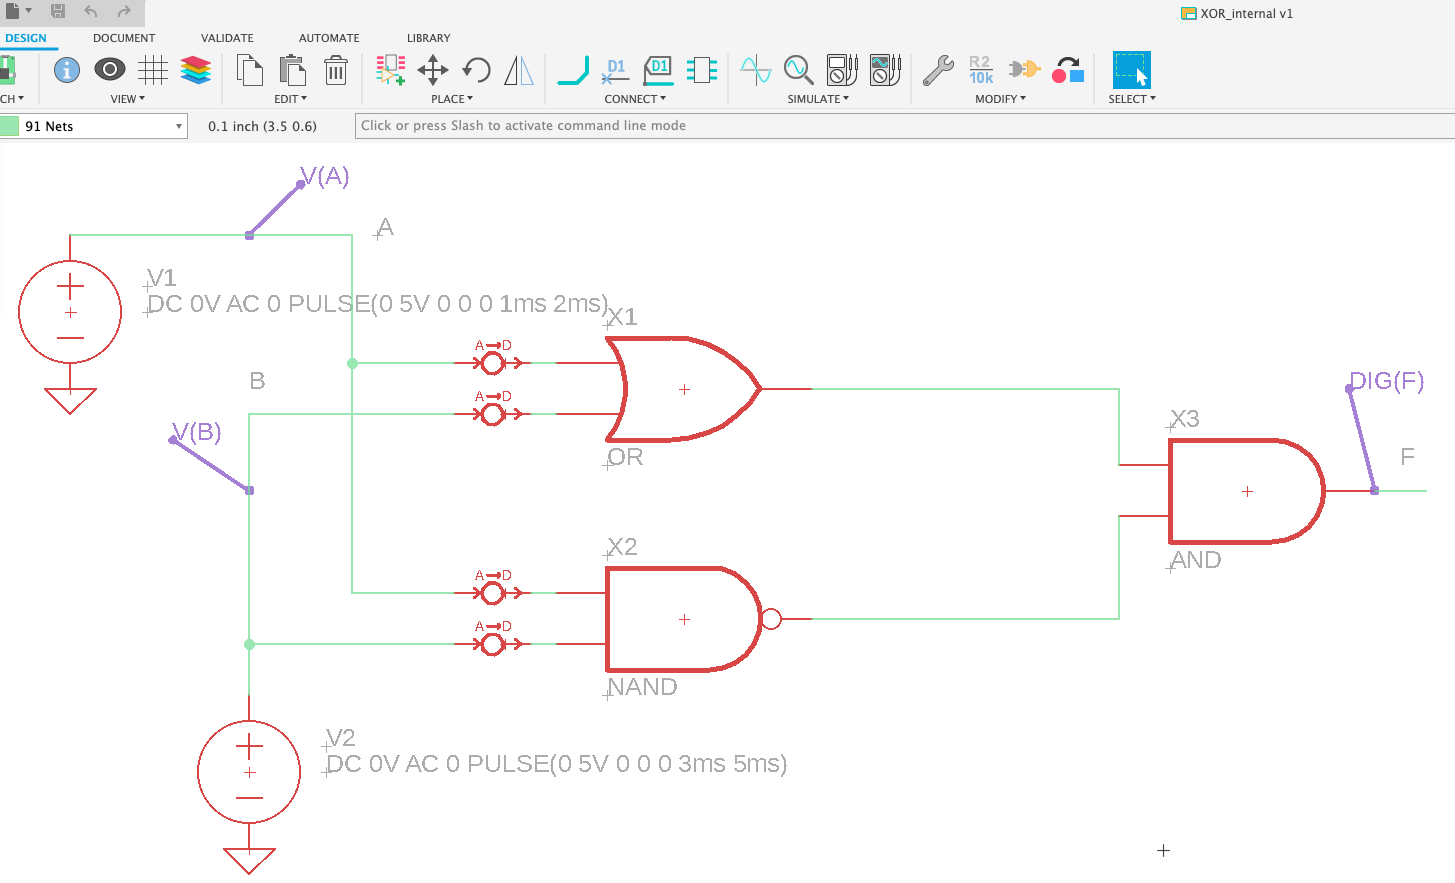Switch to the VALIDATE tab
Image resolution: width=1455 pixels, height=883 pixels.
[x=227, y=38]
